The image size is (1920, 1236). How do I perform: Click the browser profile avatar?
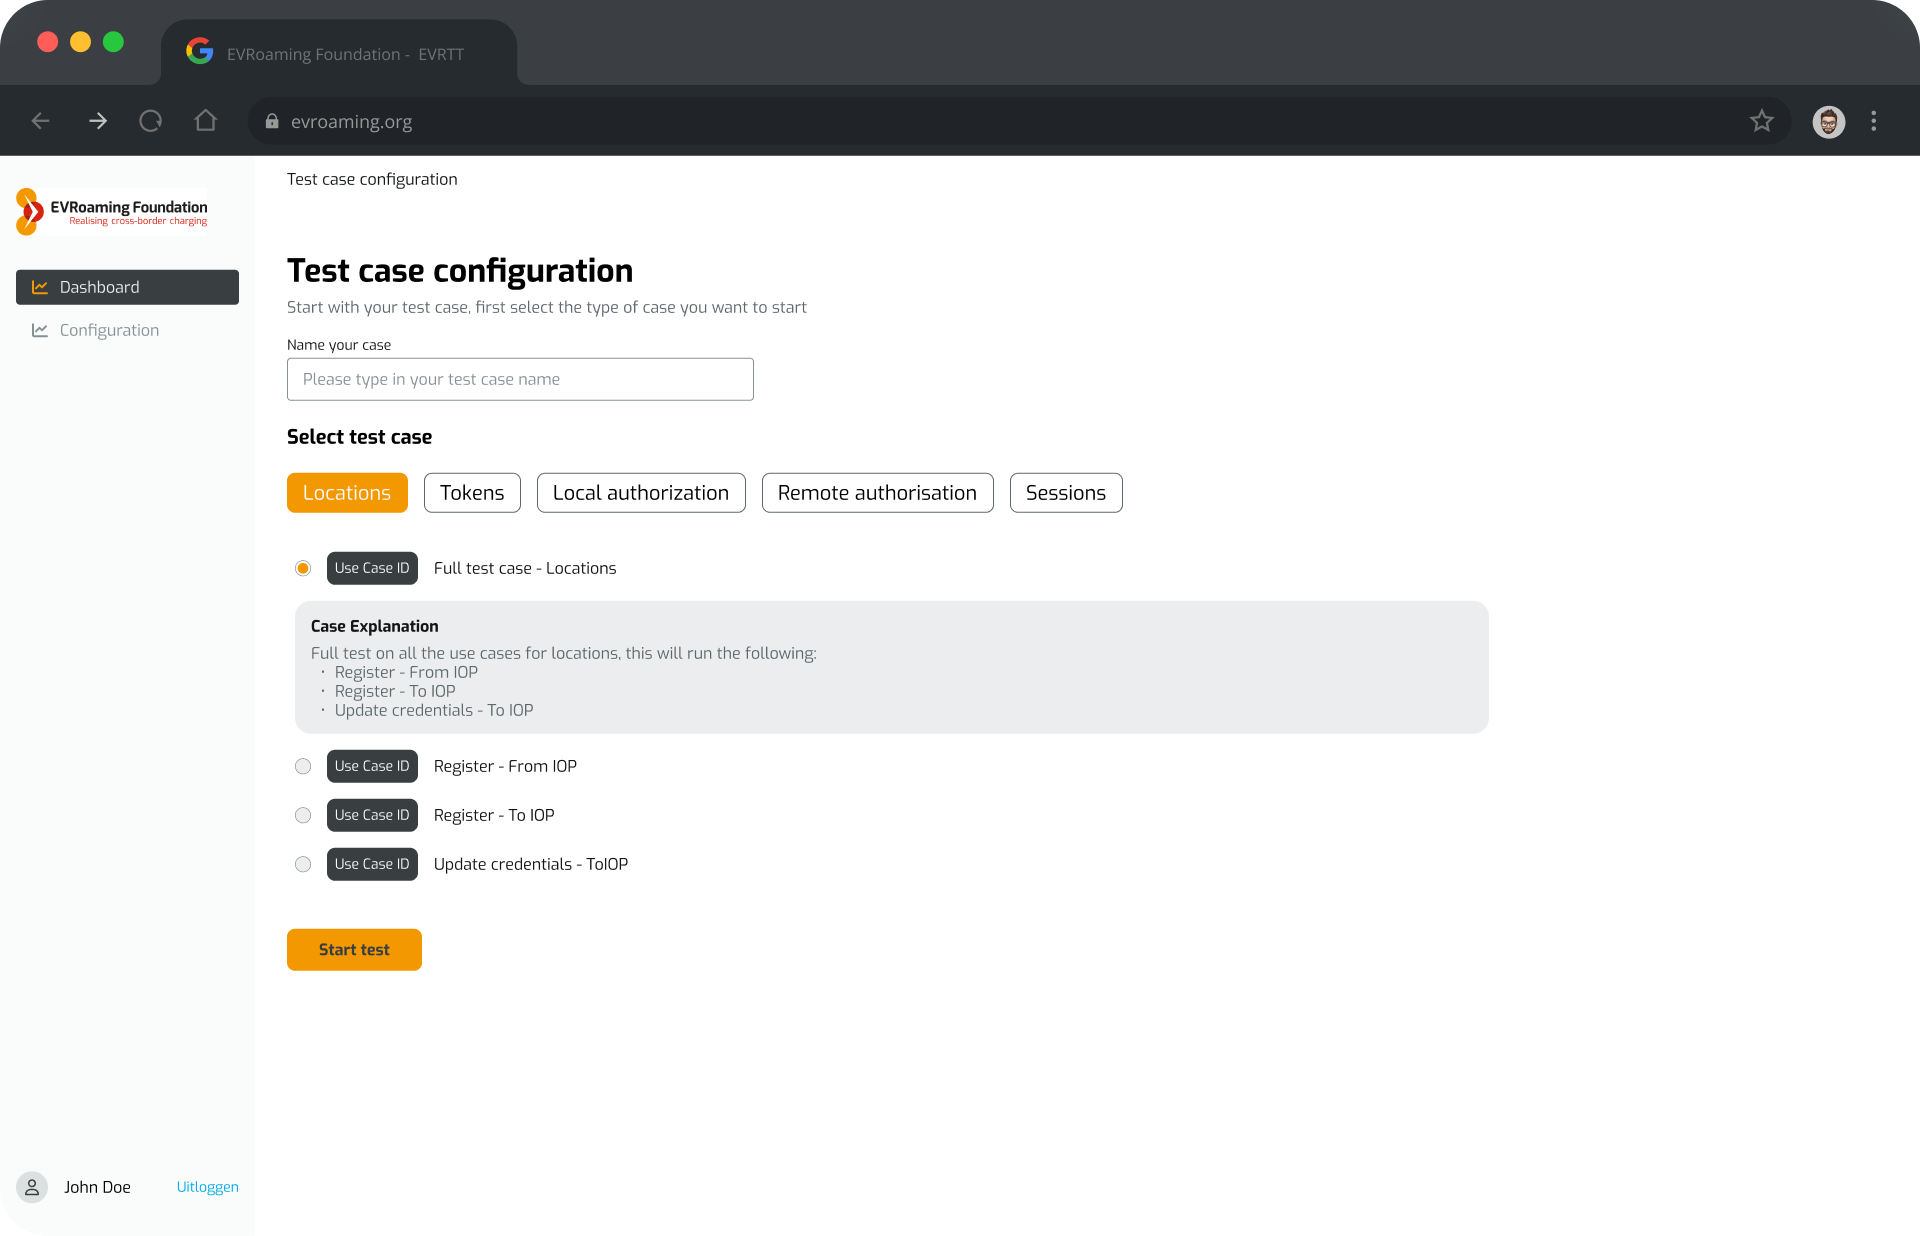[x=1828, y=121]
